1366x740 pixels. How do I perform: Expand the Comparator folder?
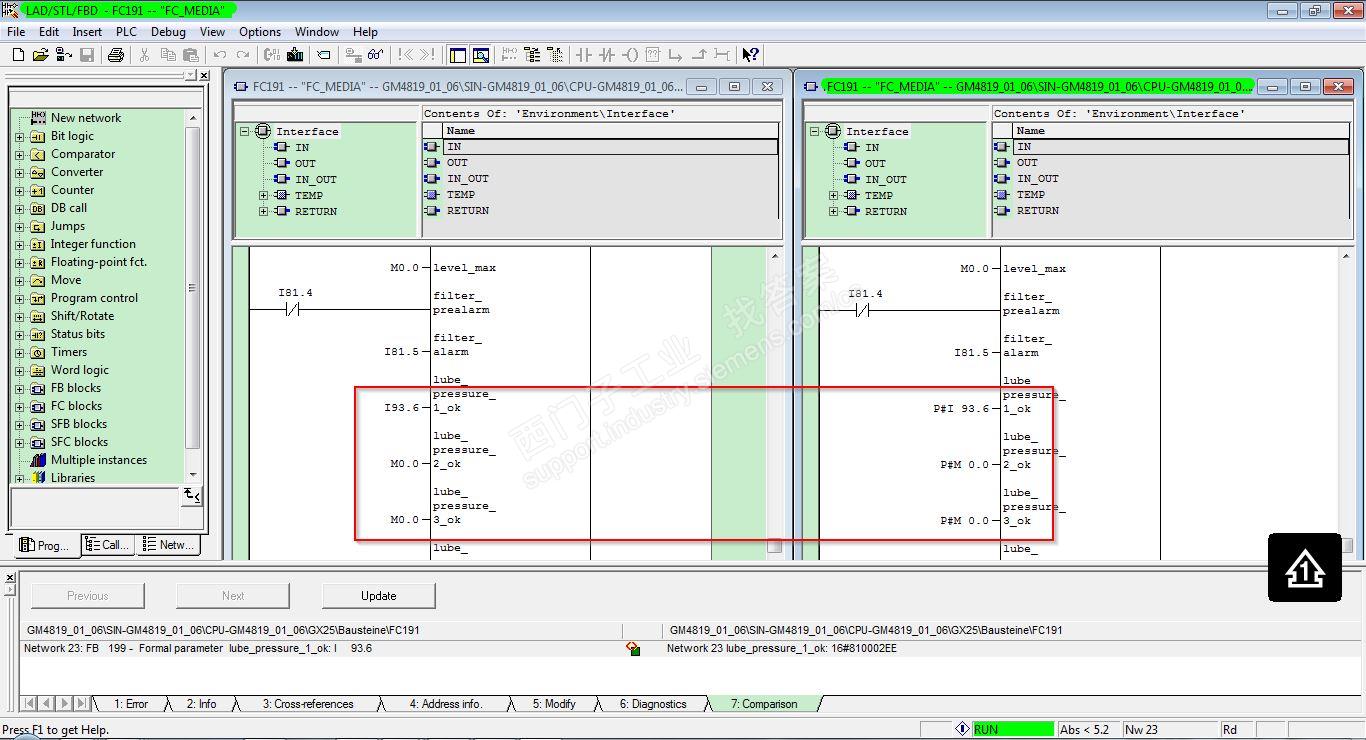coord(19,155)
